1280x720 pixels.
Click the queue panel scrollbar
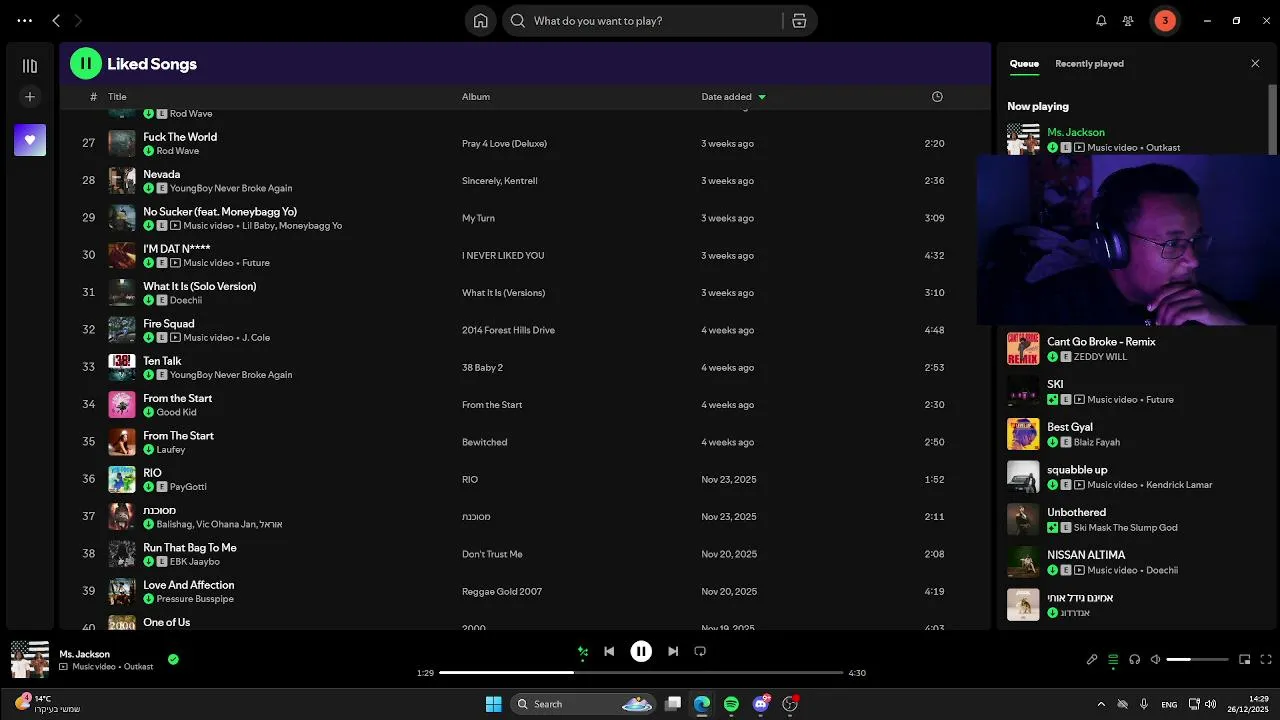[1273, 120]
